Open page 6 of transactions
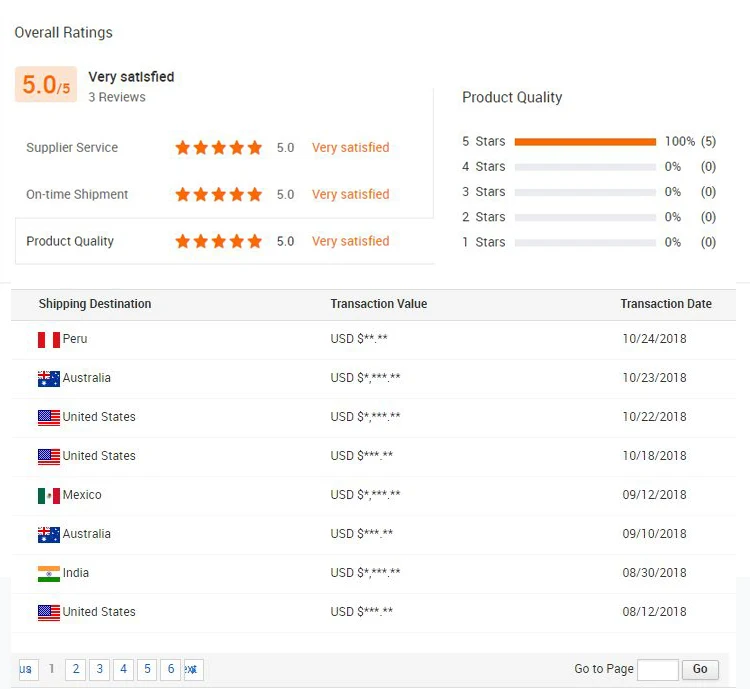Screen dimensions: 750x689 (171, 669)
